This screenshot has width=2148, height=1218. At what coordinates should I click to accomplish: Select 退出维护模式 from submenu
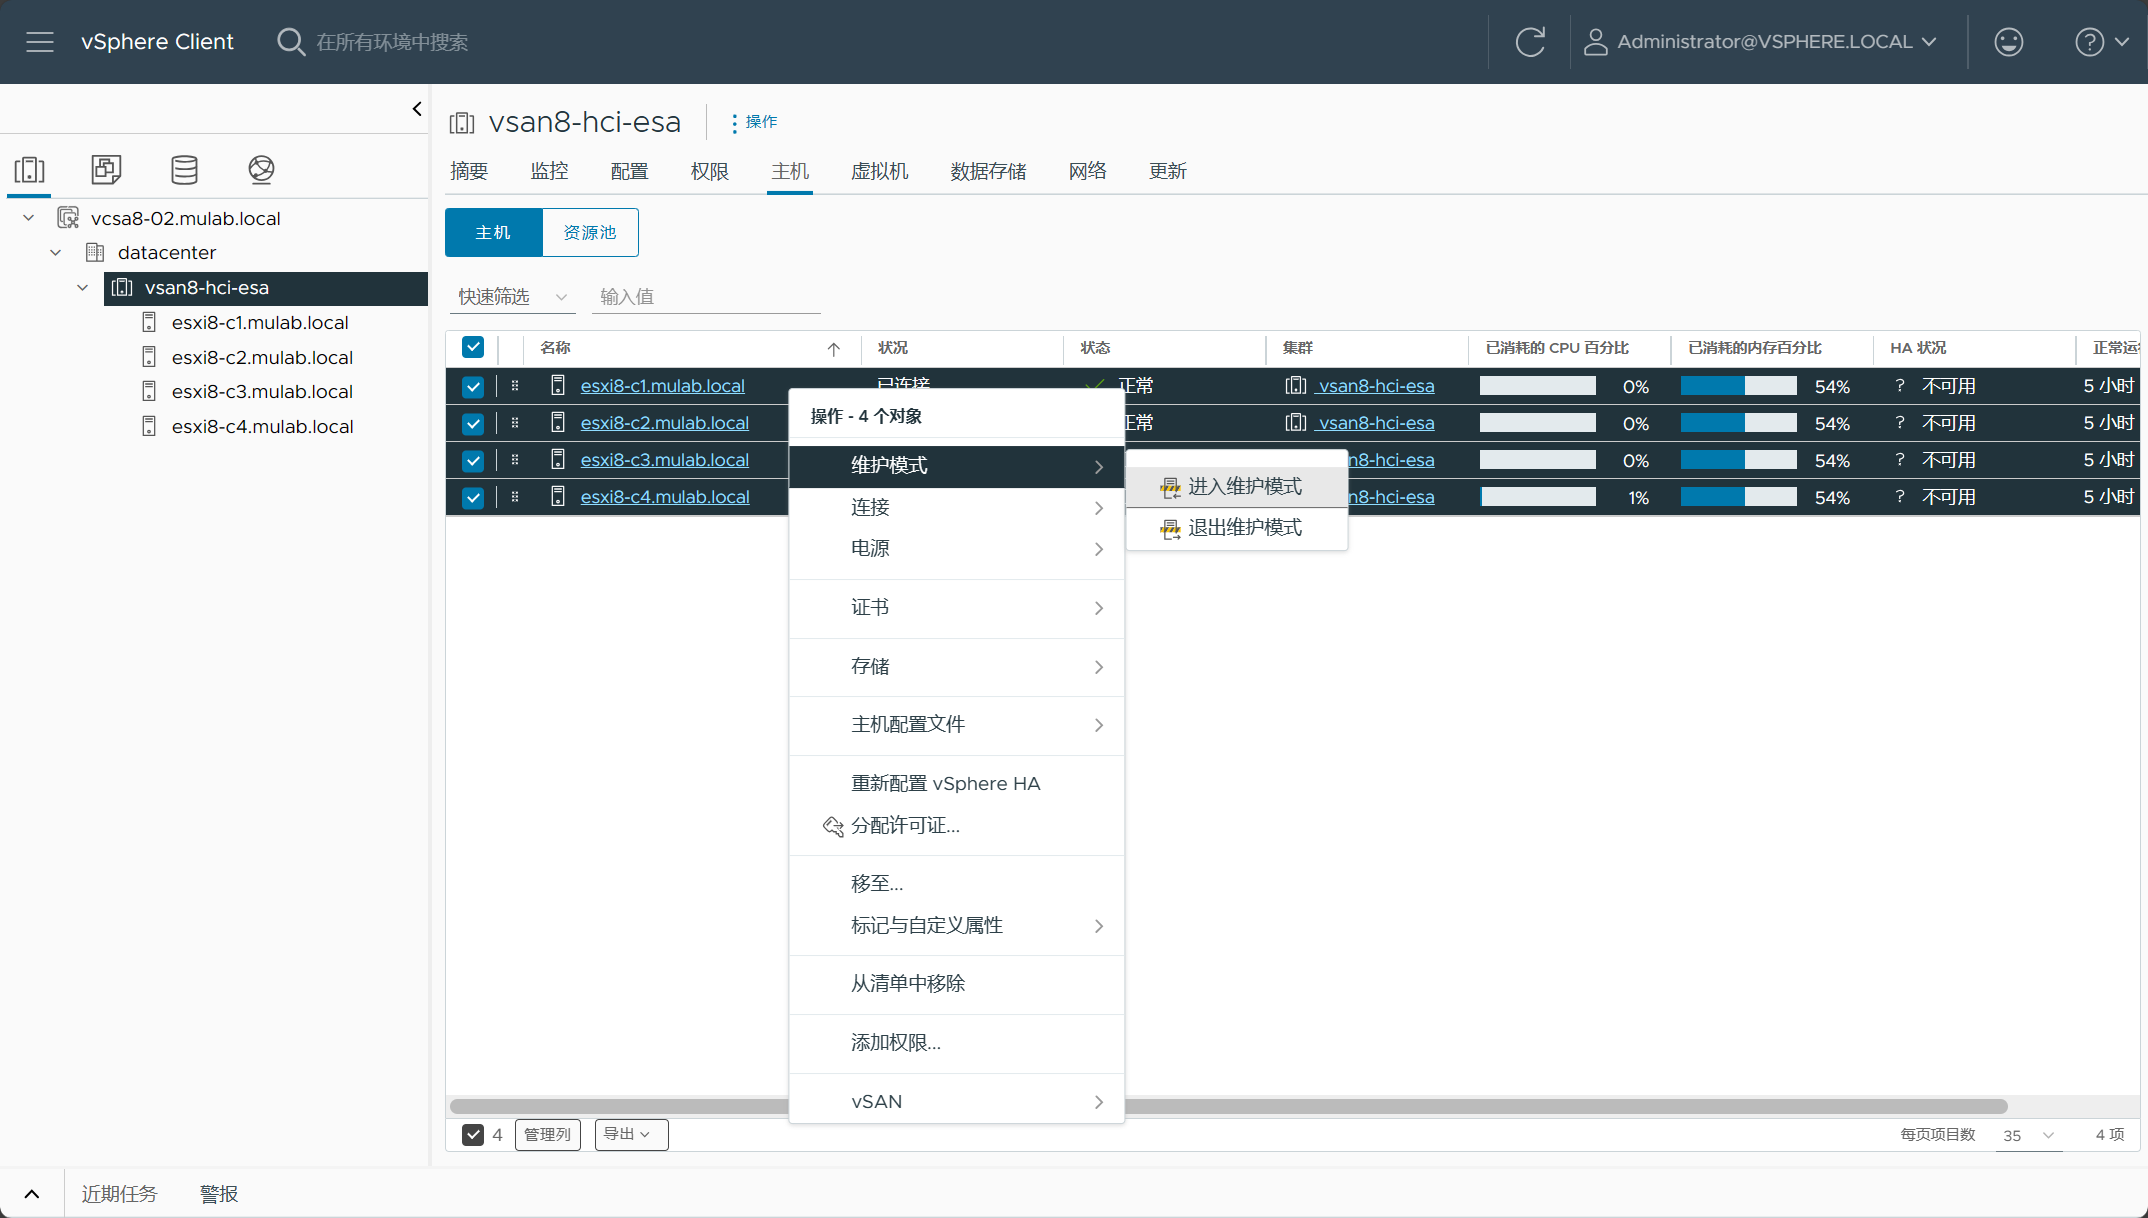pyautogui.click(x=1237, y=528)
